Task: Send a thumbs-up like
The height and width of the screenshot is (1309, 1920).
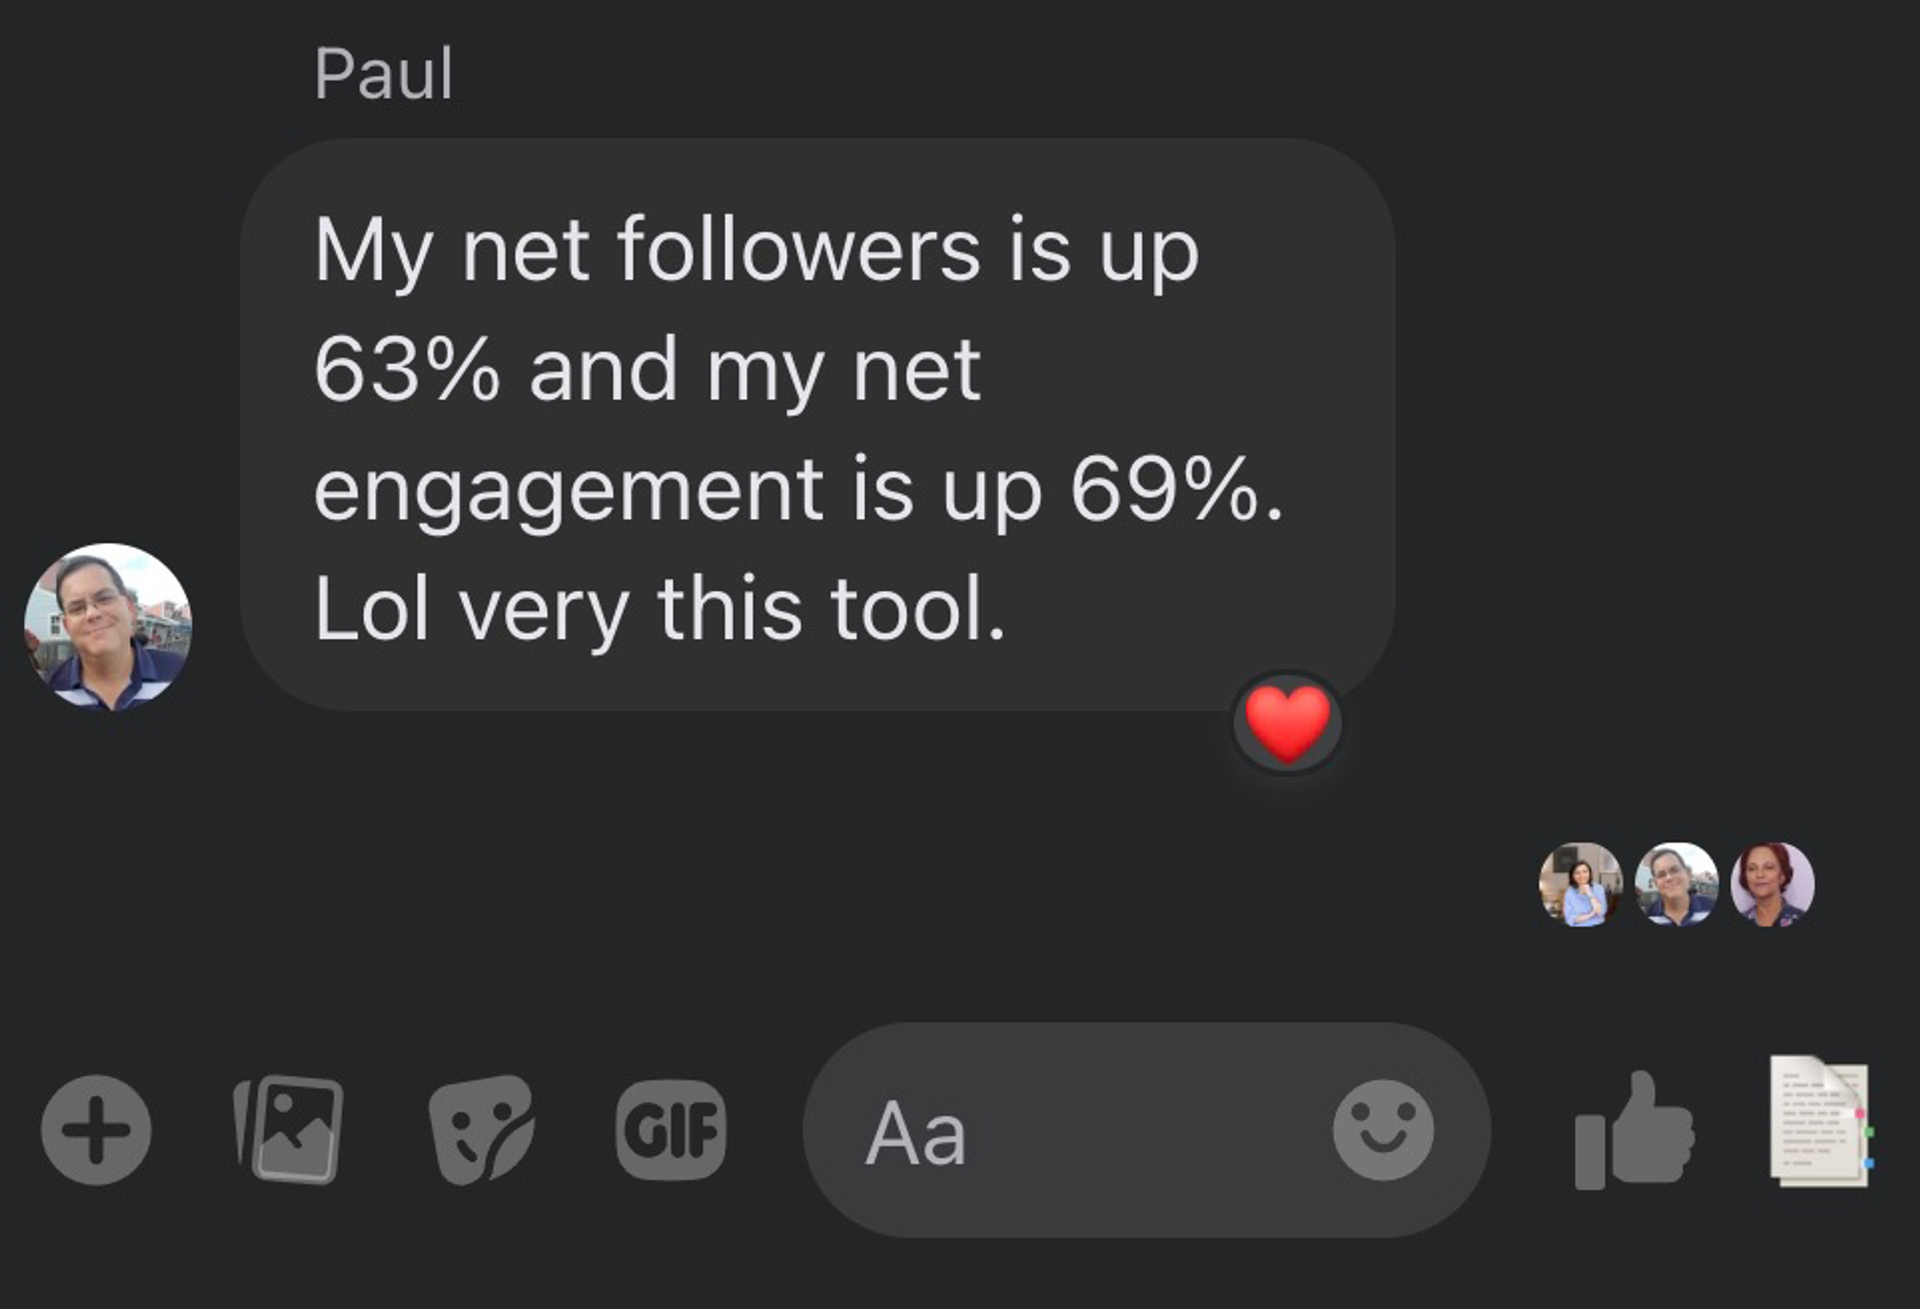Action: (x=1634, y=1130)
